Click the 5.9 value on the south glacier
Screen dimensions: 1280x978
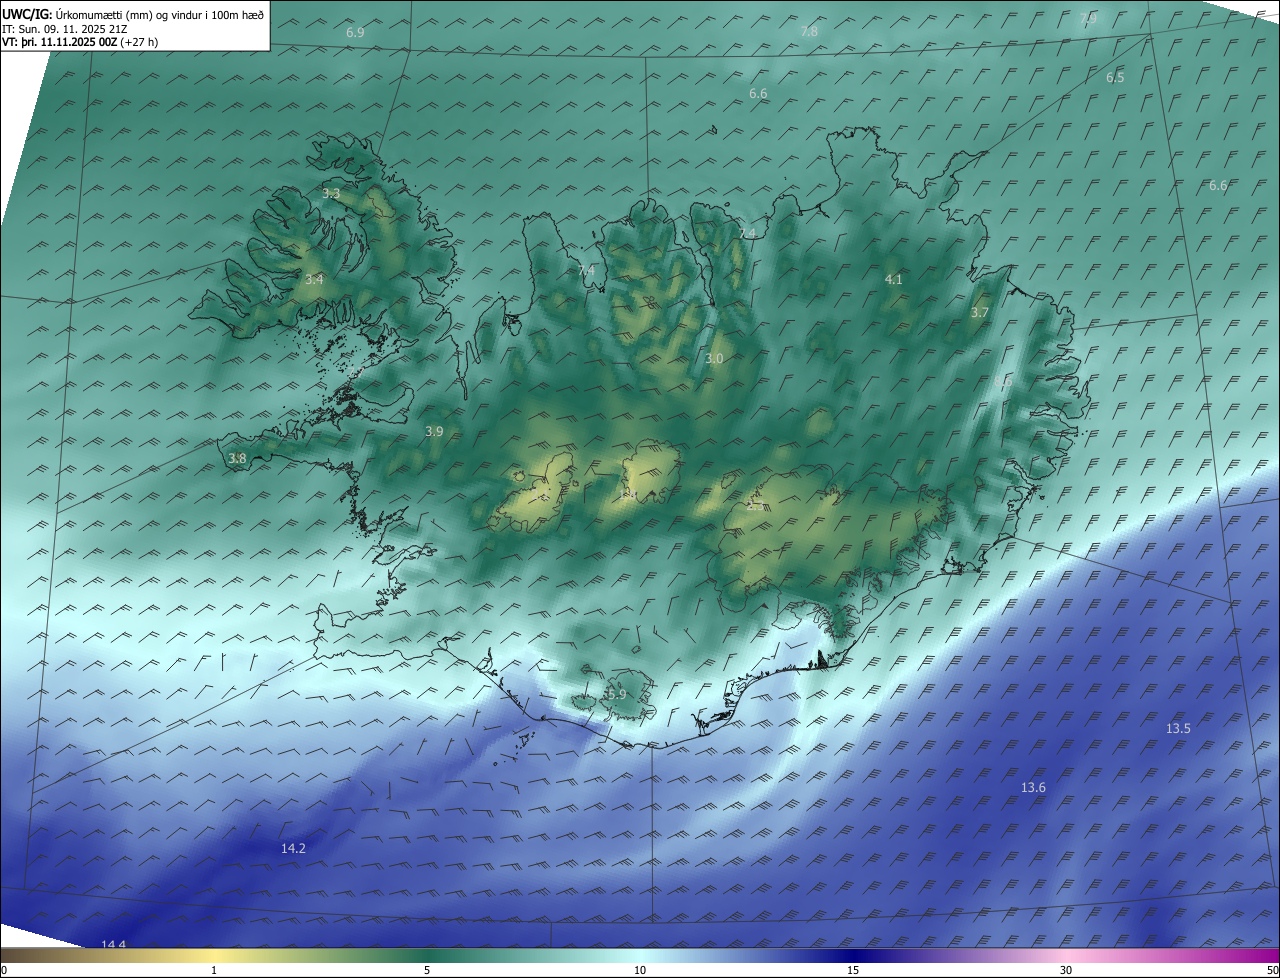point(616,694)
